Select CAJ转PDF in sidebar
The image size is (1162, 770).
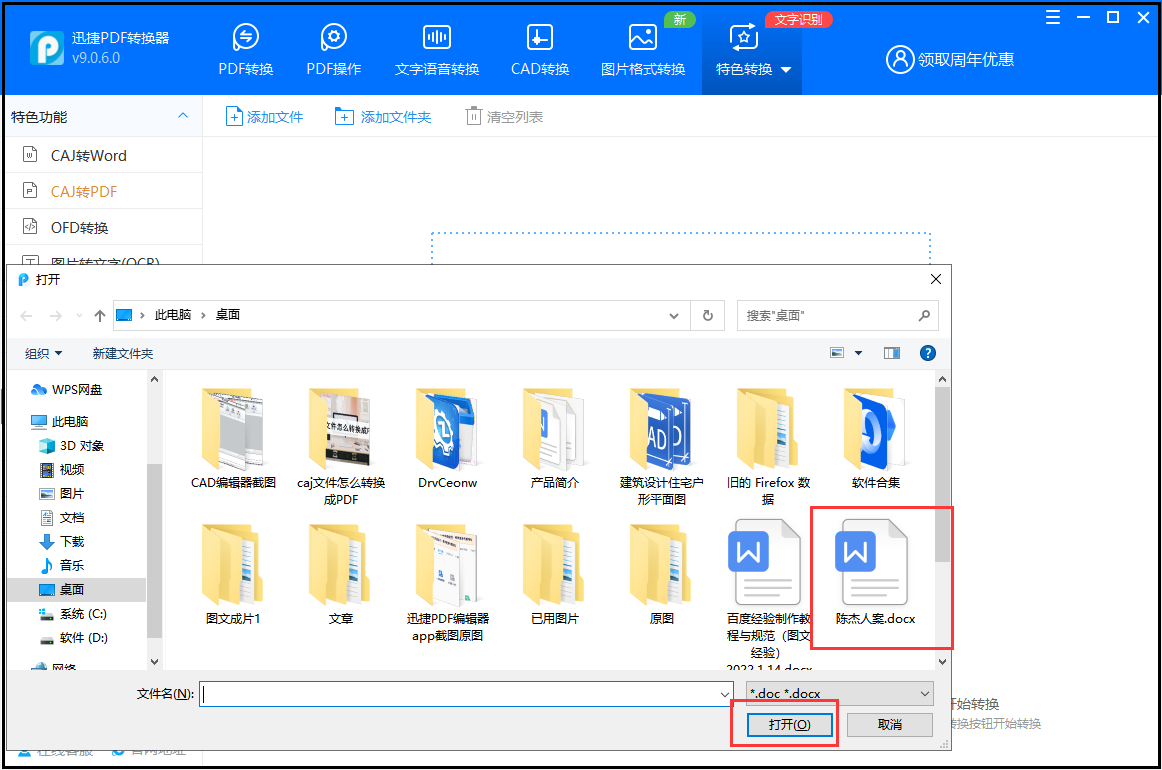click(104, 191)
